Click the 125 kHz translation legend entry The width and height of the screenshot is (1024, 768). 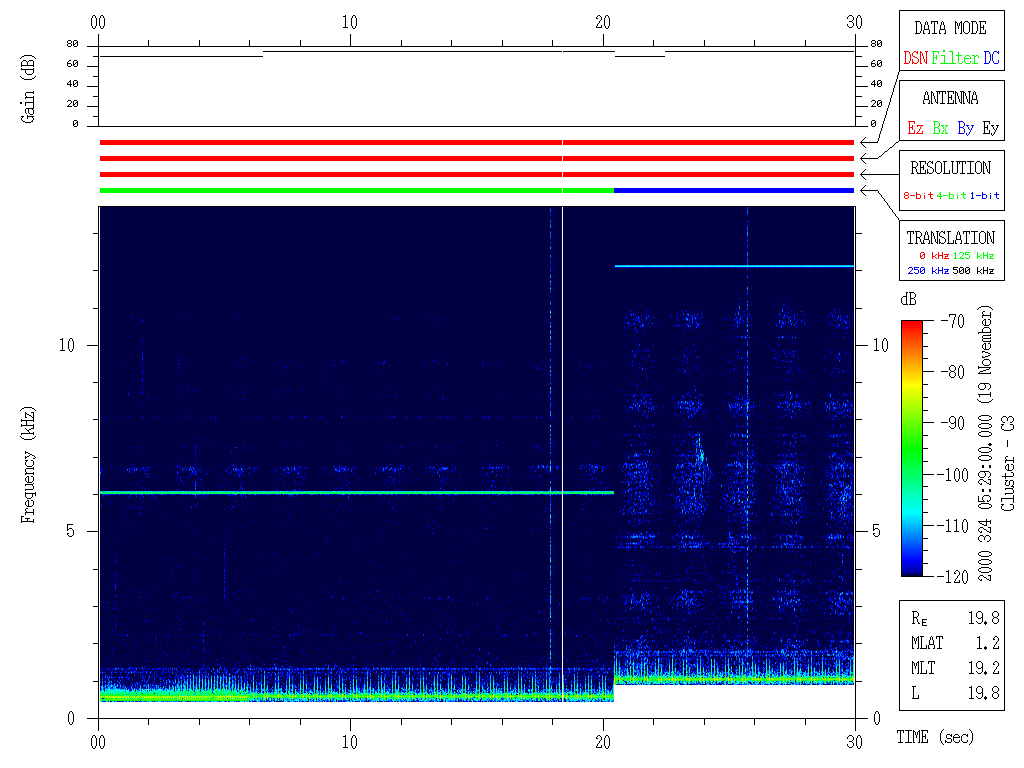click(973, 256)
